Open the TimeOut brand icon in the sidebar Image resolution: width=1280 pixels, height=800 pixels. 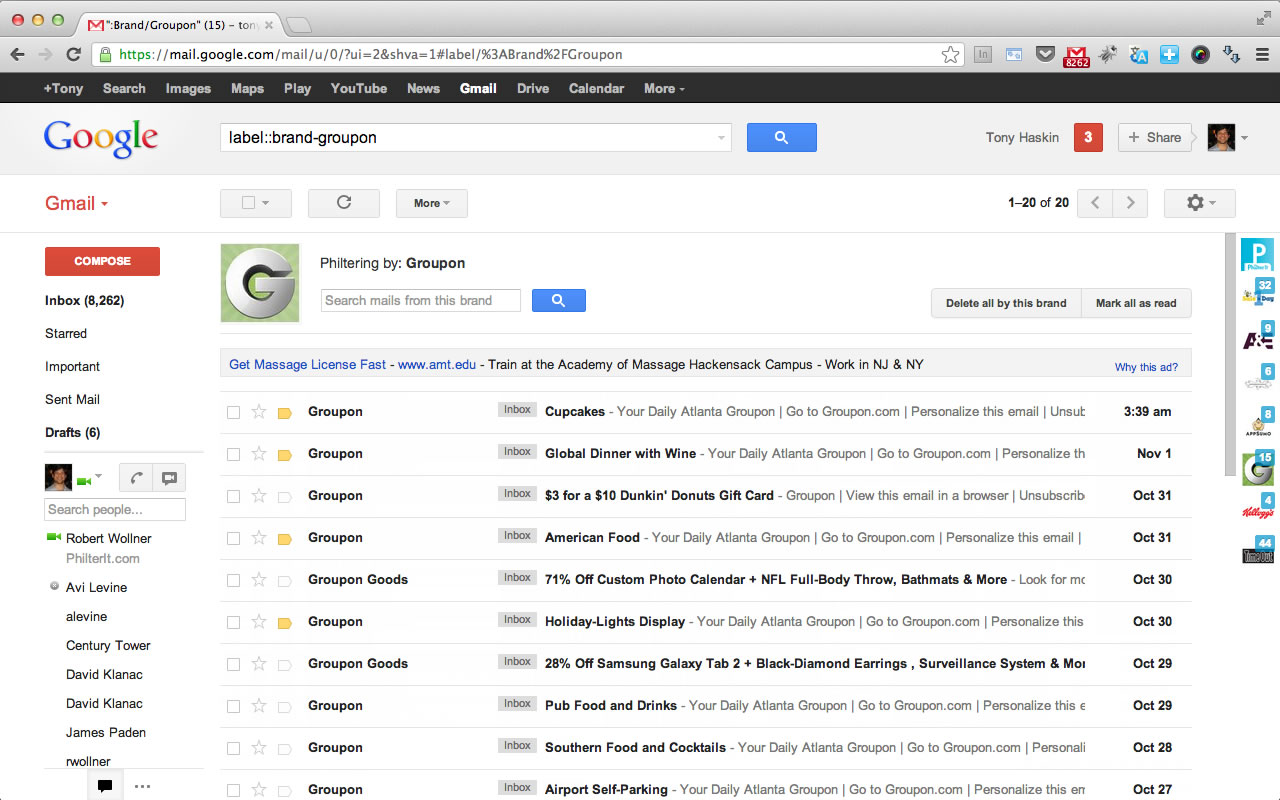click(x=1257, y=551)
